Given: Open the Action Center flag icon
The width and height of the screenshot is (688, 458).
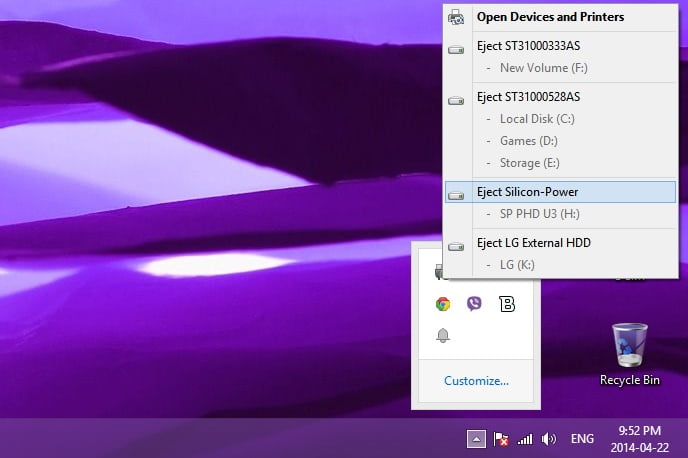Looking at the screenshot, I should [503, 439].
